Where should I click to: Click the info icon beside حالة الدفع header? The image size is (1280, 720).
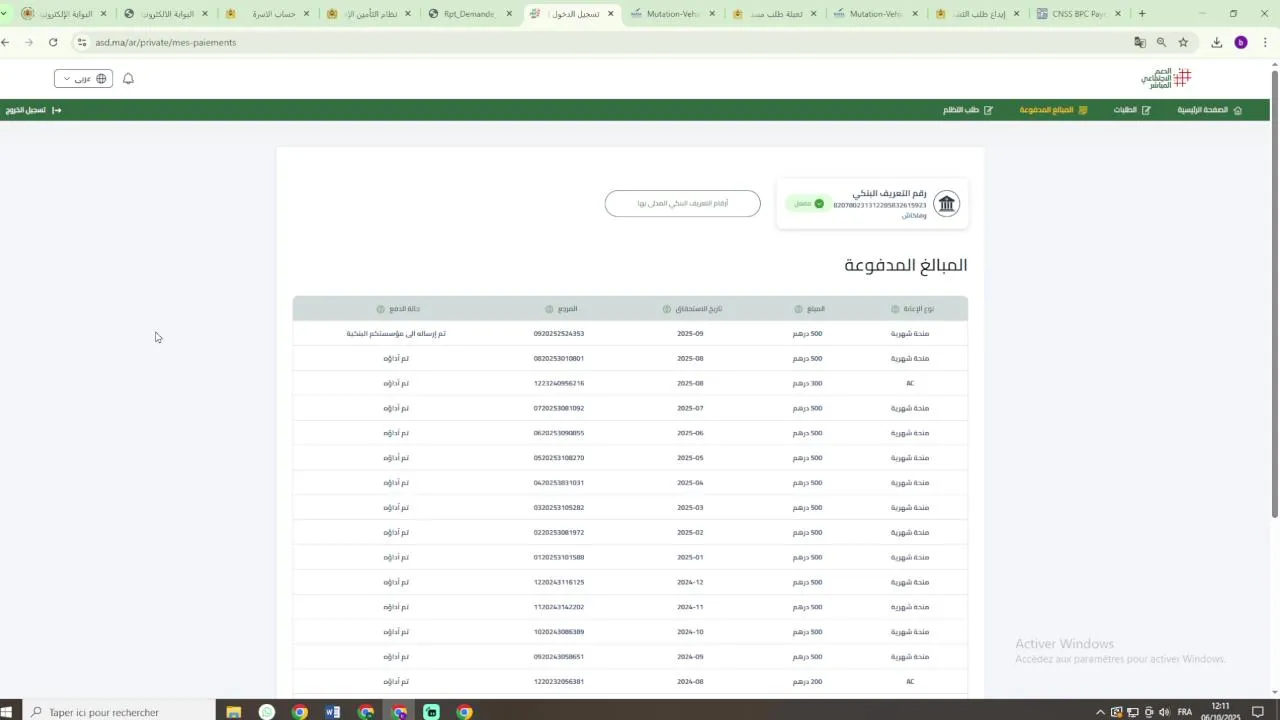pos(380,309)
